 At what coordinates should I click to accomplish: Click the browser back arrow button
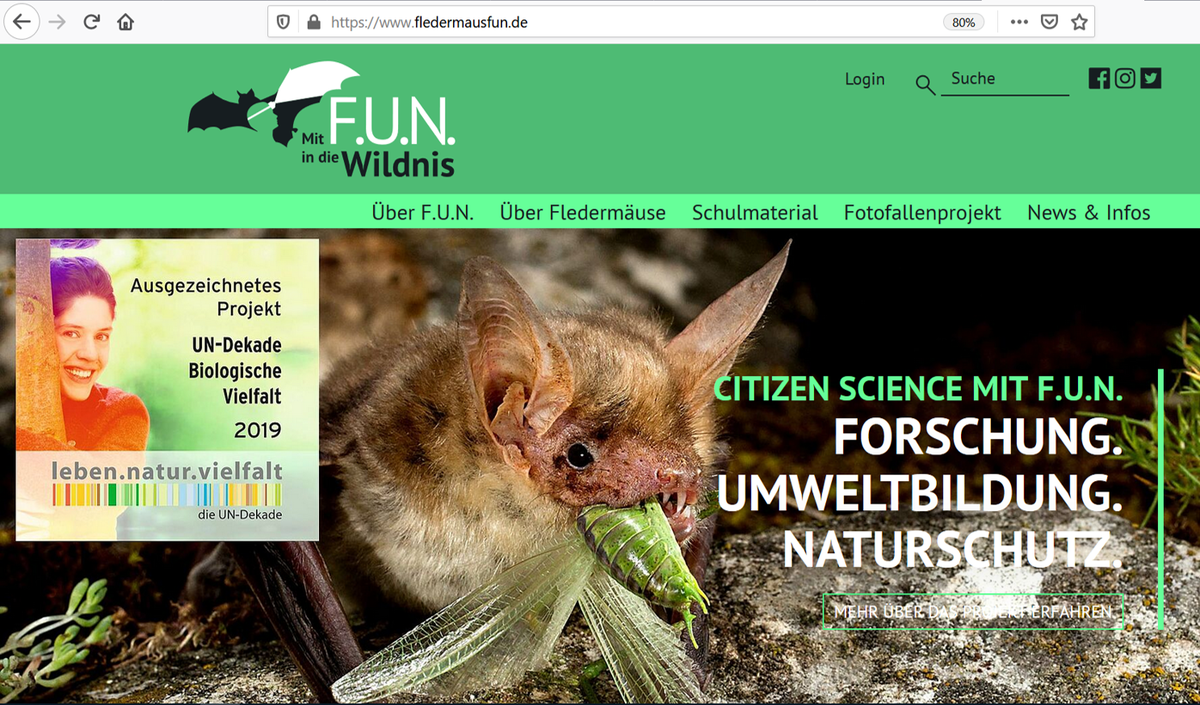(x=22, y=22)
